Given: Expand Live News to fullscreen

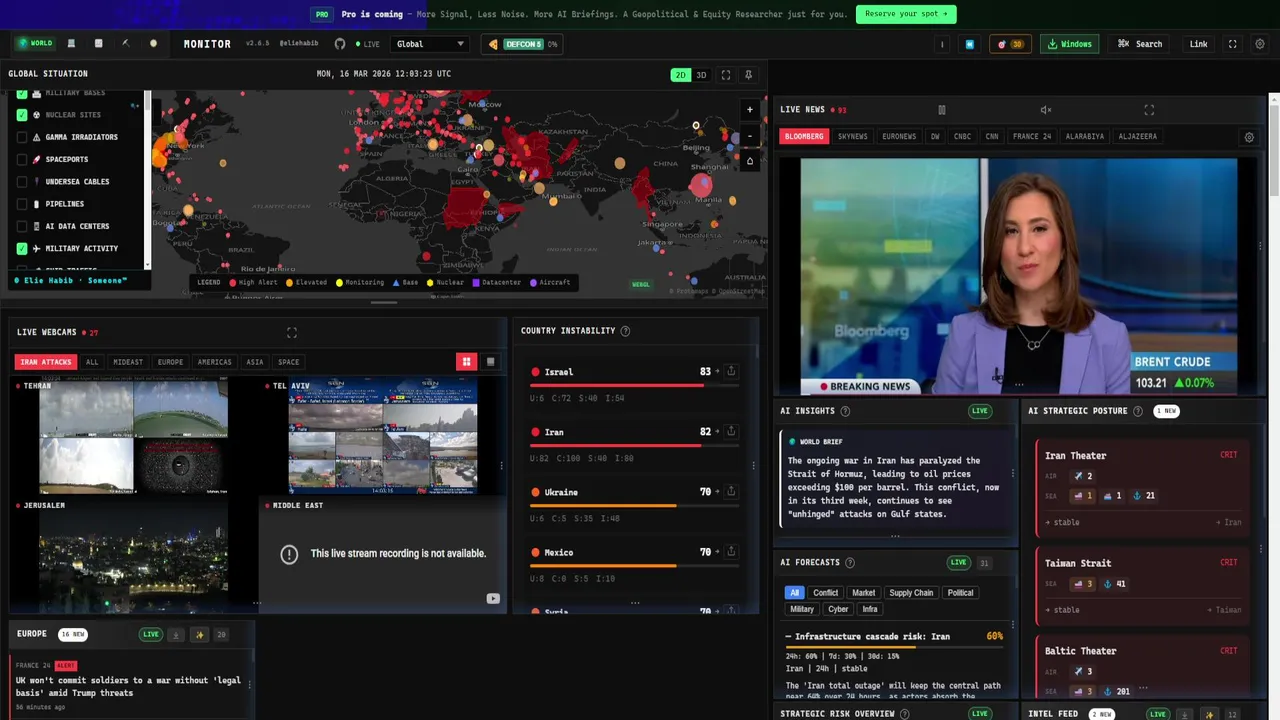Looking at the screenshot, I should click(1149, 110).
